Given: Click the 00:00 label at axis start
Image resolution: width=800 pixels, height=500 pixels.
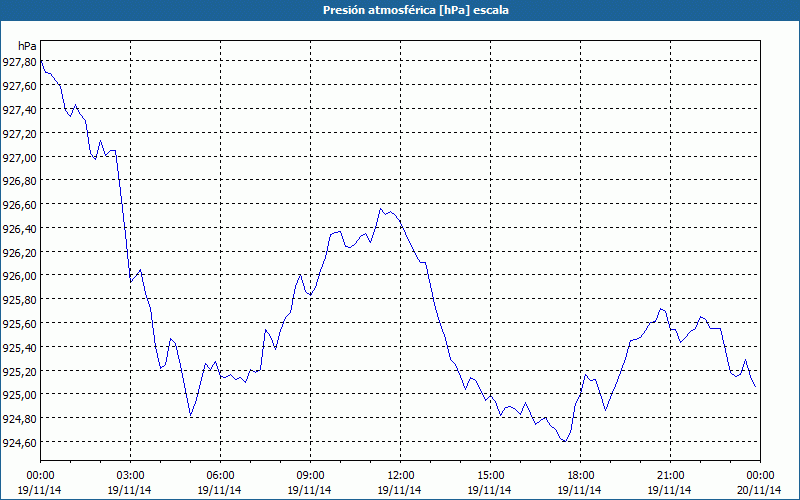Looking at the screenshot, I should (40, 476).
